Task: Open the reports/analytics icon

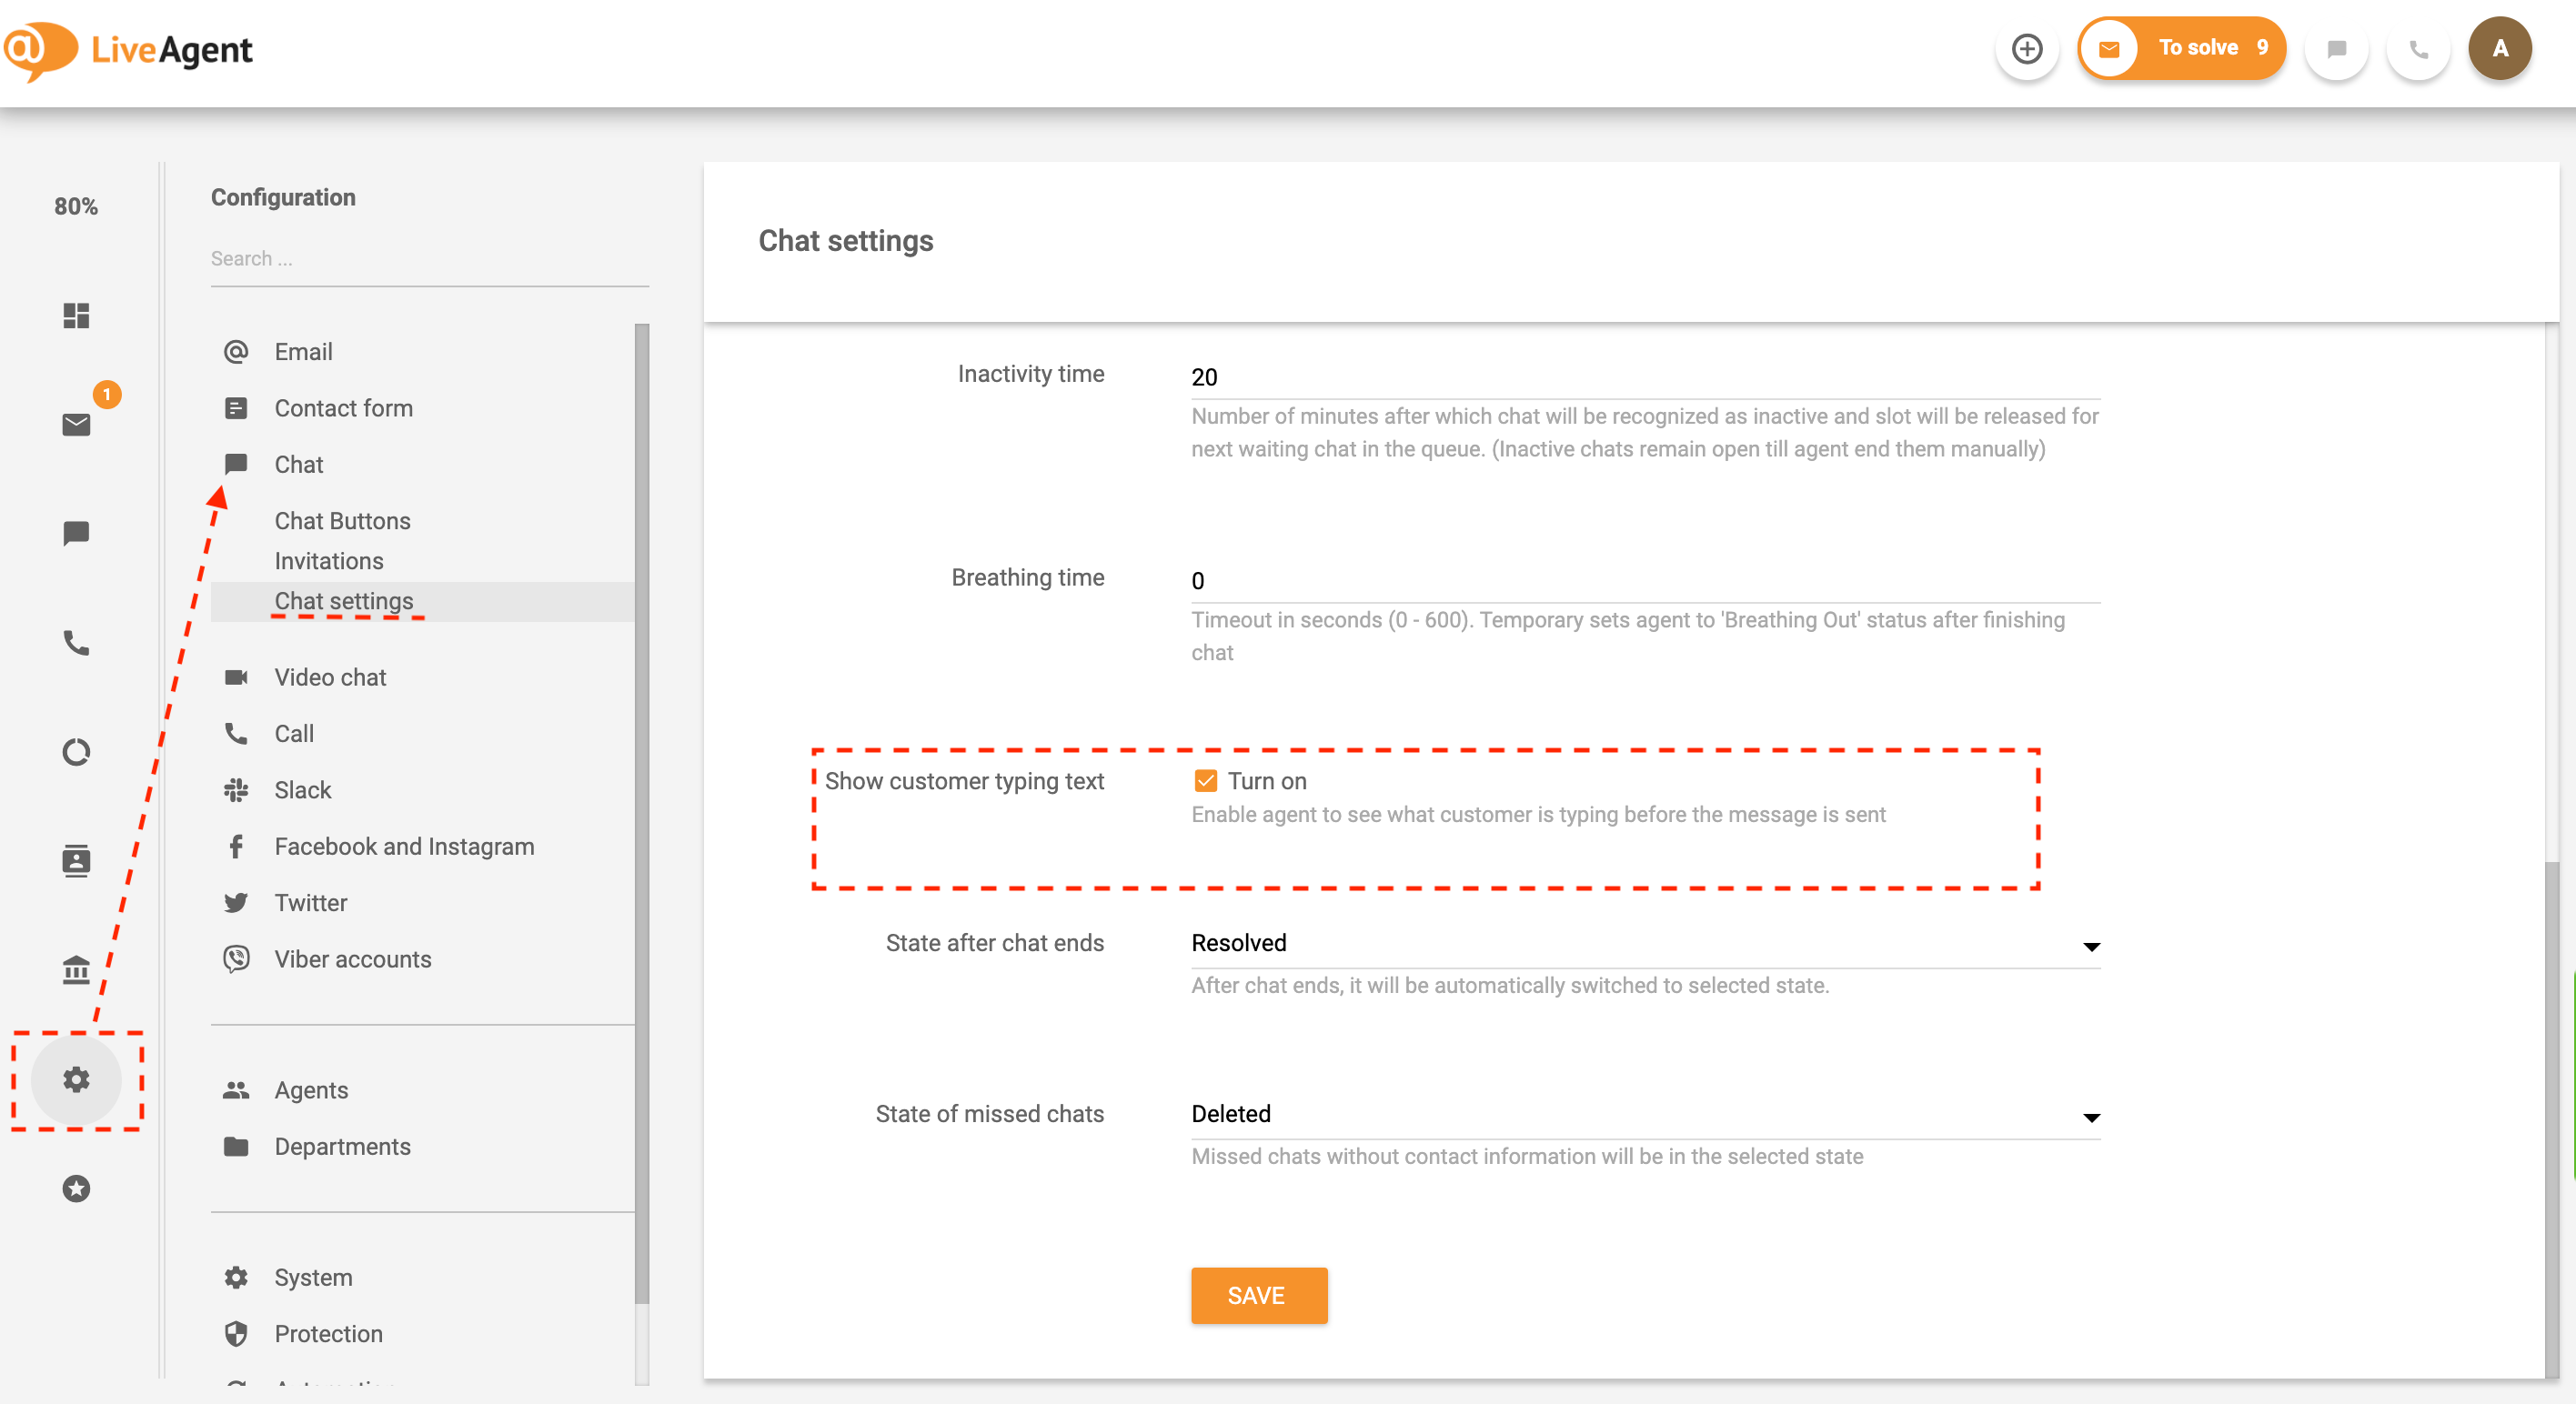Action: click(76, 750)
